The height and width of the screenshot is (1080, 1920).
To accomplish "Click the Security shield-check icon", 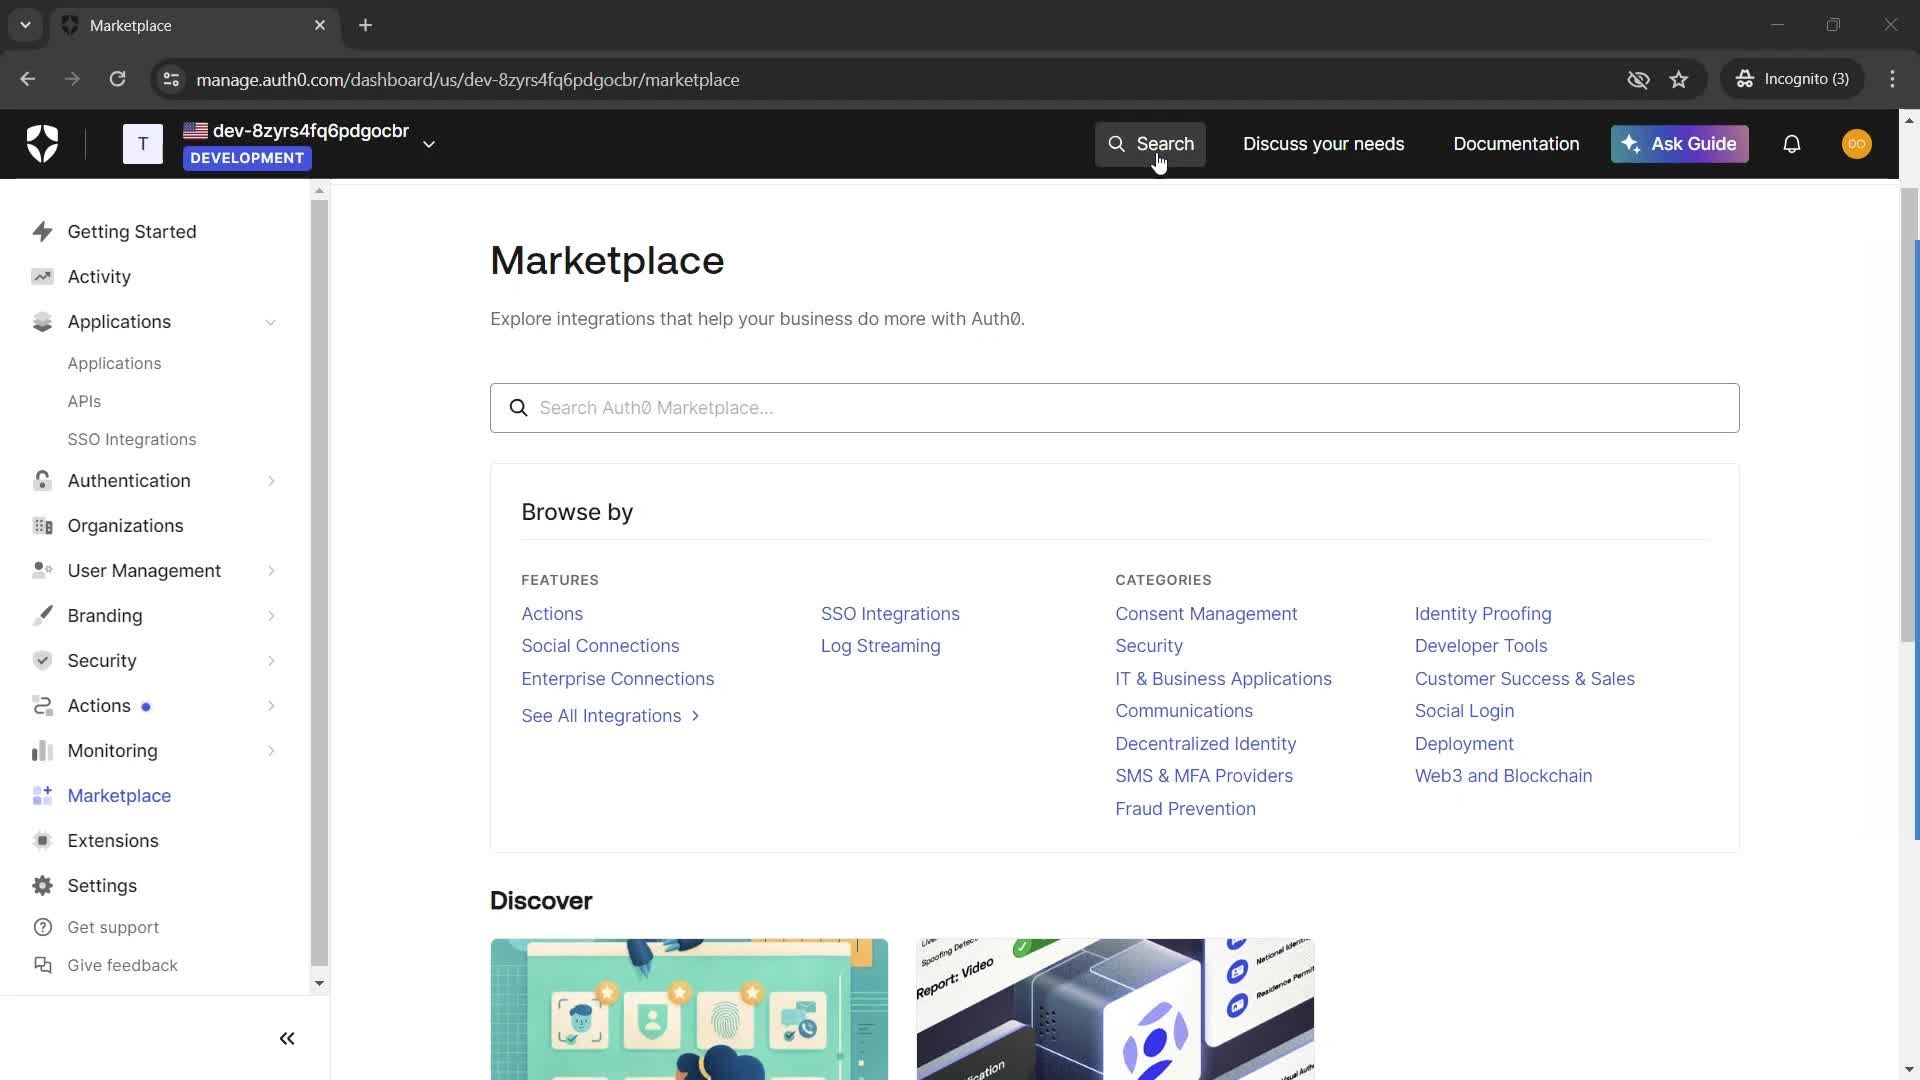I will pos(42,661).
